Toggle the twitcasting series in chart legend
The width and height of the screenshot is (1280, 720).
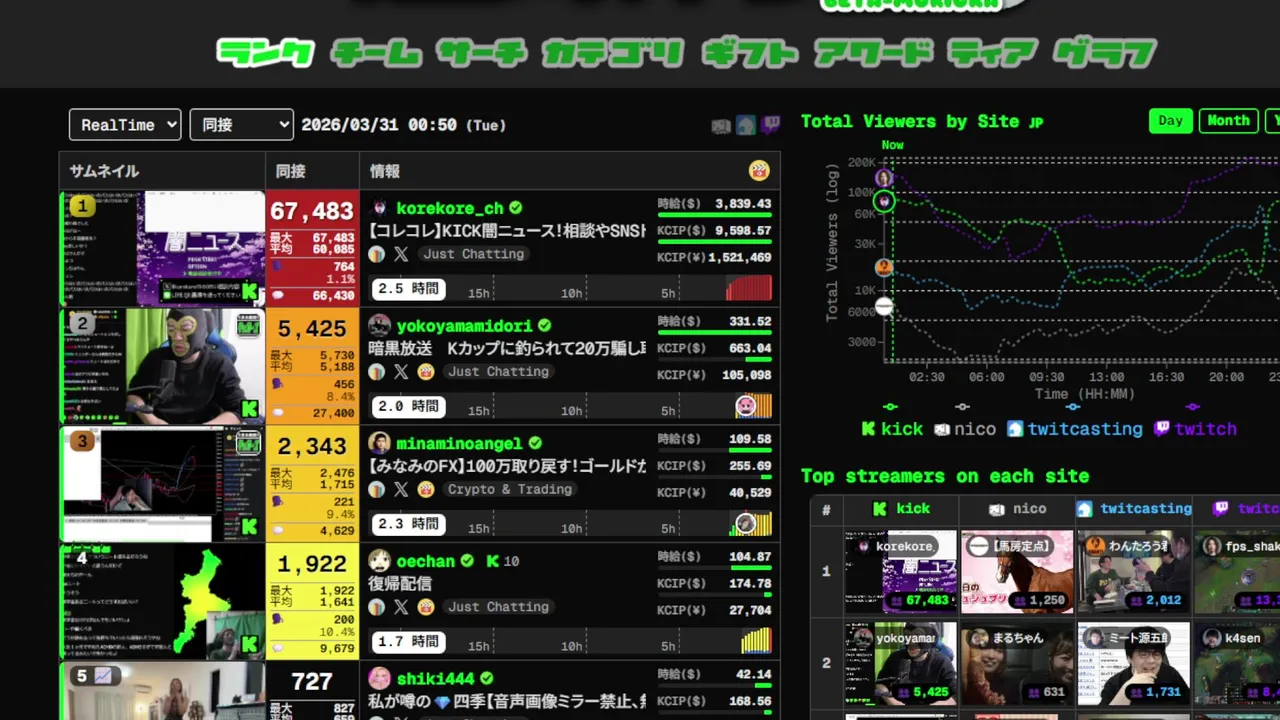point(1075,429)
